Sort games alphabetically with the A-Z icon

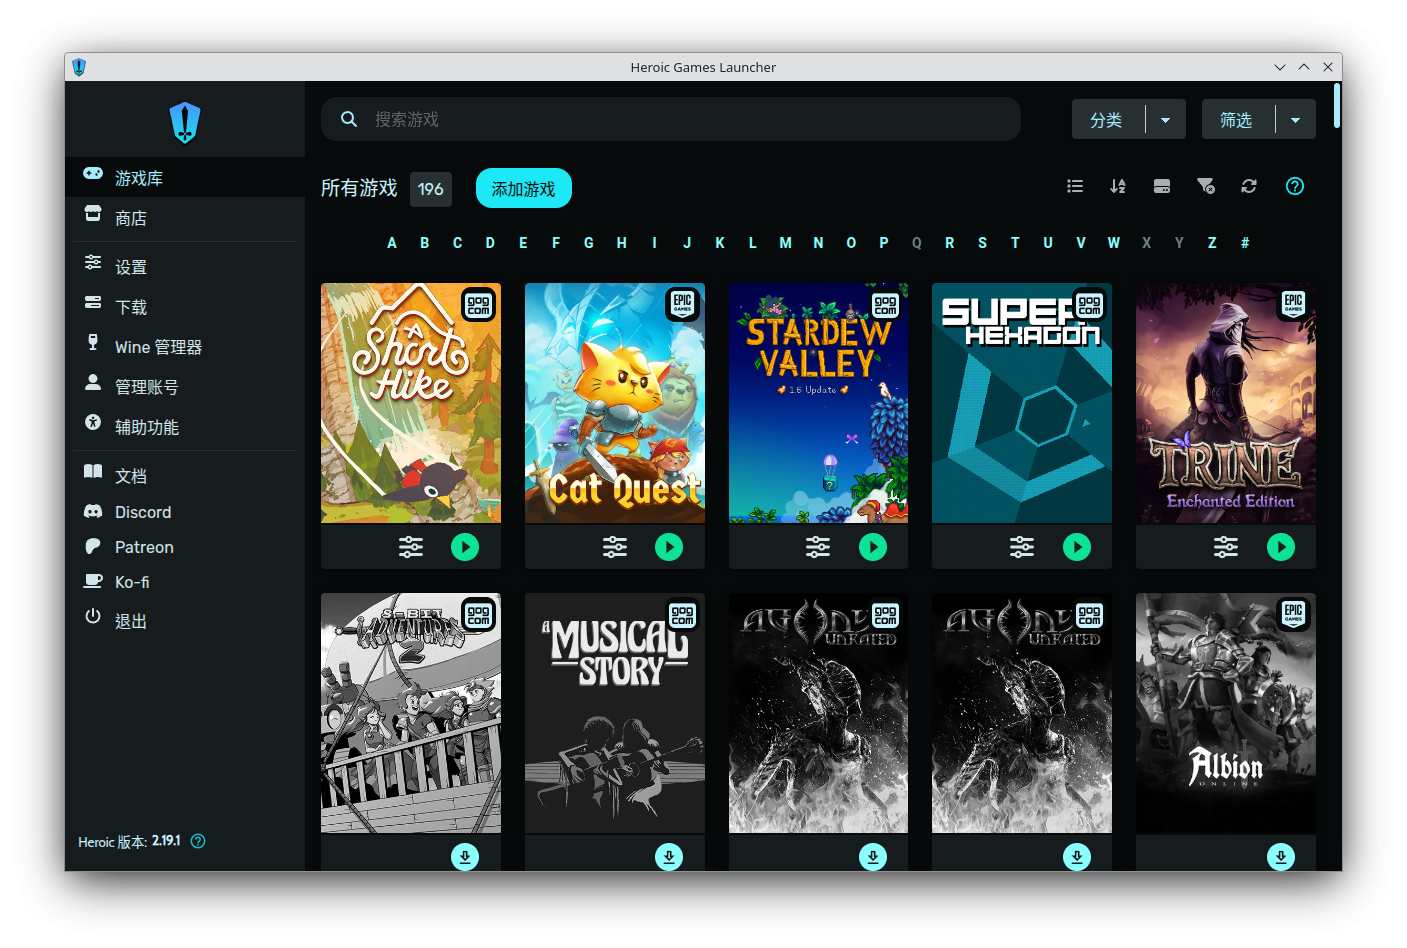click(1118, 186)
